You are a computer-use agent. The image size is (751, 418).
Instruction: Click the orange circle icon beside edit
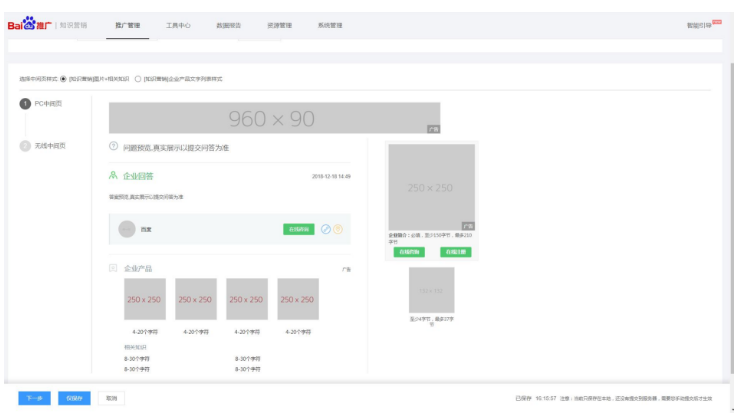coord(338,229)
